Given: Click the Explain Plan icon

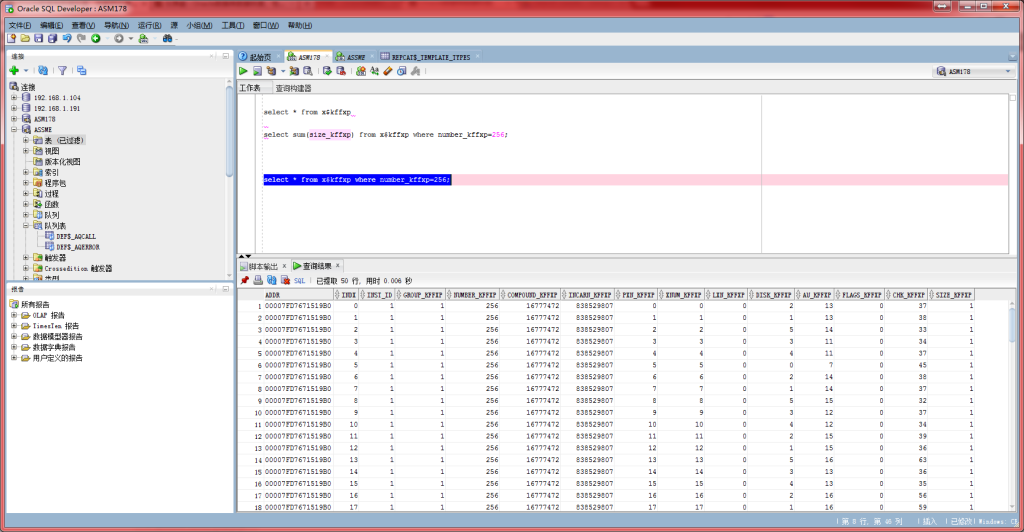Looking at the screenshot, I should pyautogui.click(x=271, y=71).
